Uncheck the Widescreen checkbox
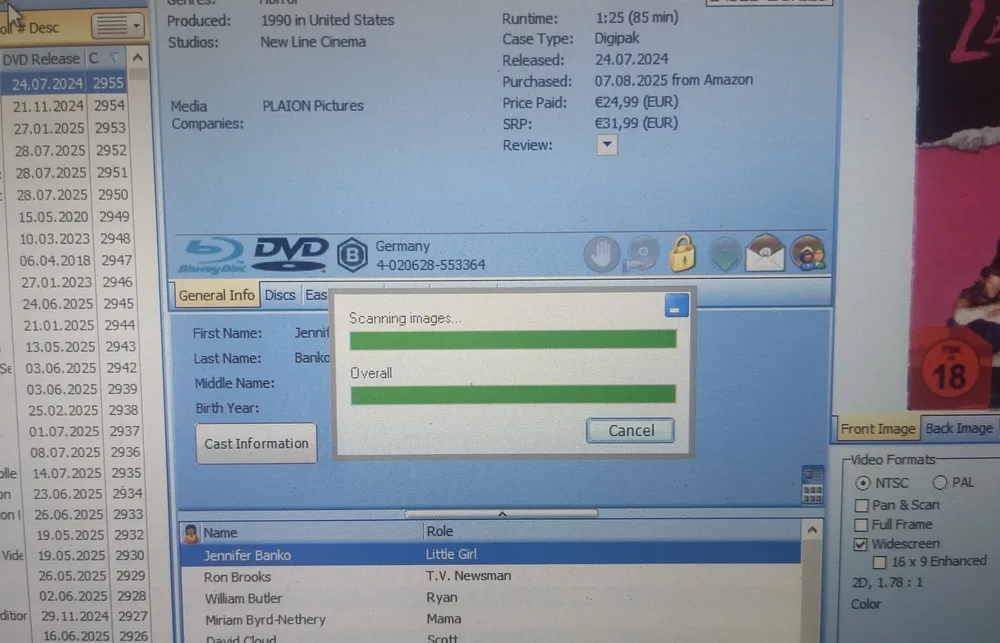The width and height of the screenshot is (1000, 643). (x=861, y=544)
